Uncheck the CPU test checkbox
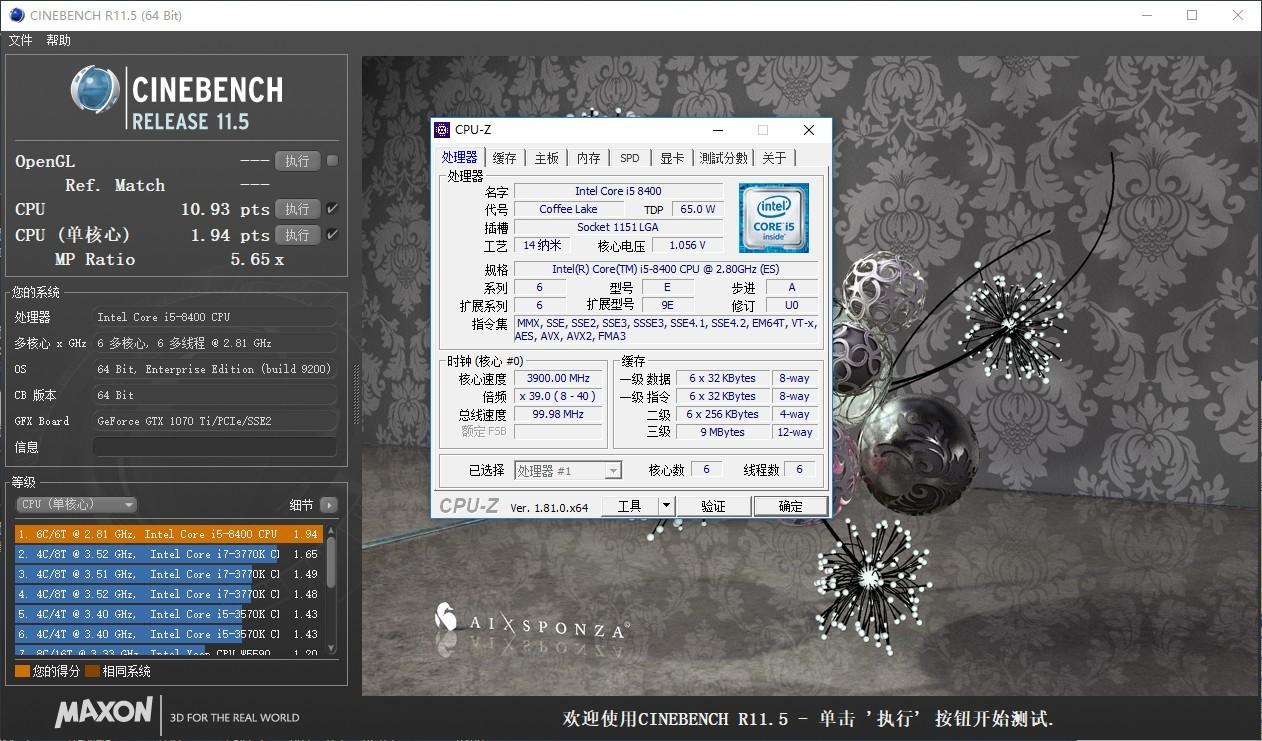1262x741 pixels. [x=332, y=209]
